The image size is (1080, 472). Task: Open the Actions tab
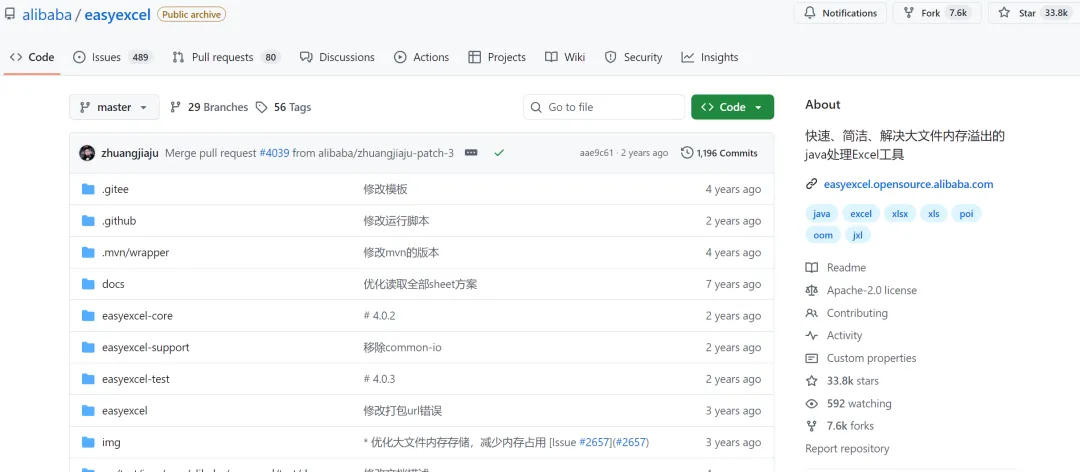point(422,57)
